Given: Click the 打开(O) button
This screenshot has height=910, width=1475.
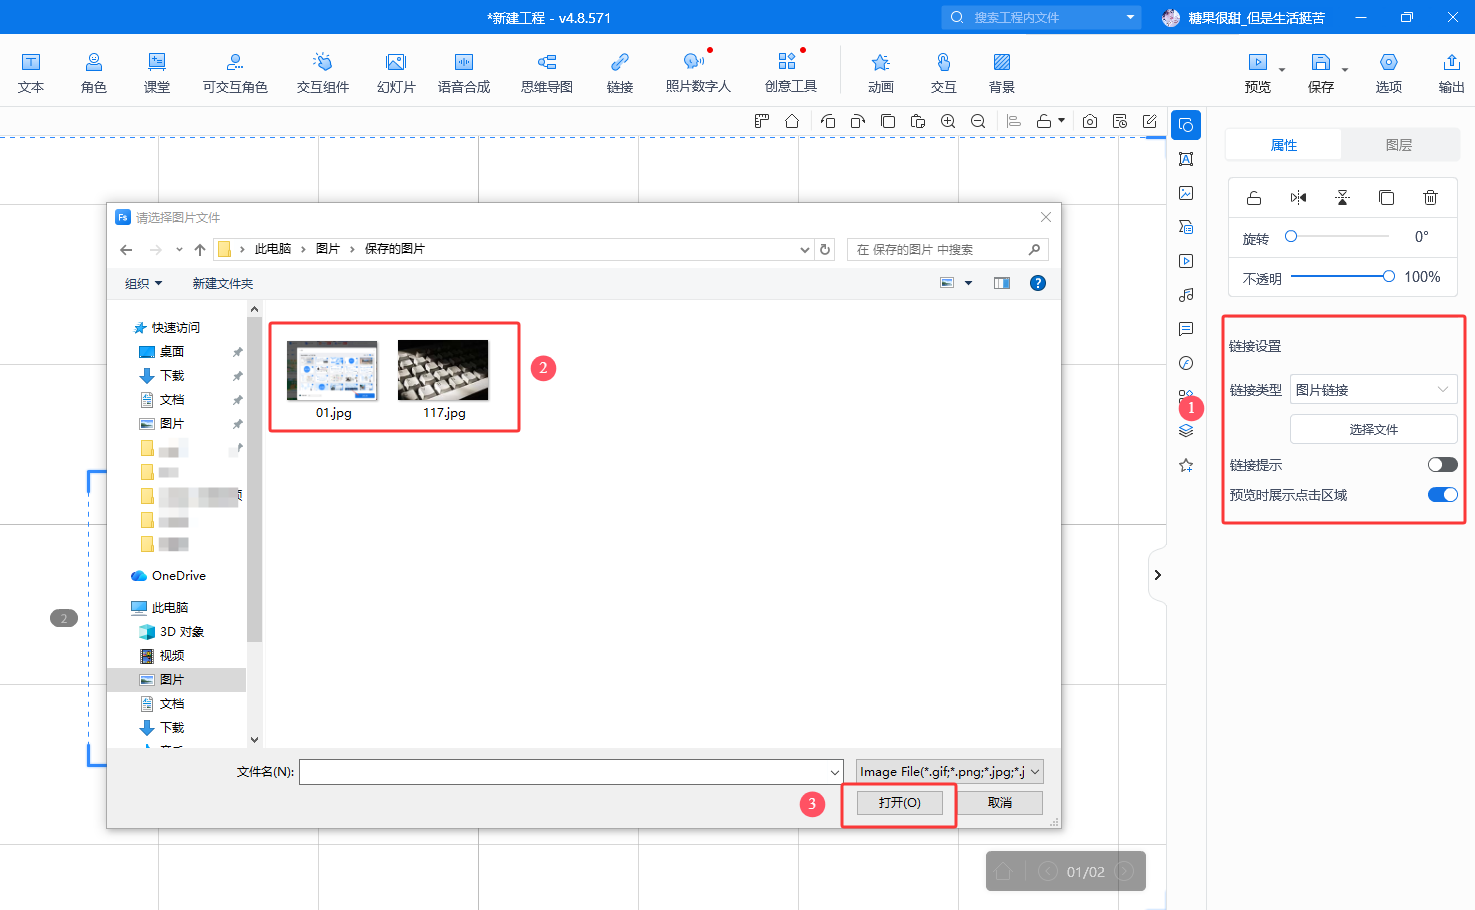Looking at the screenshot, I should (x=899, y=803).
